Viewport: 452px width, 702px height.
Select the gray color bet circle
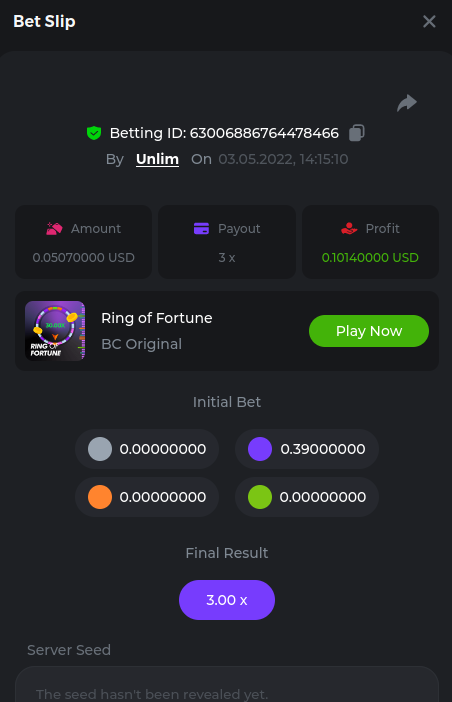click(100, 449)
